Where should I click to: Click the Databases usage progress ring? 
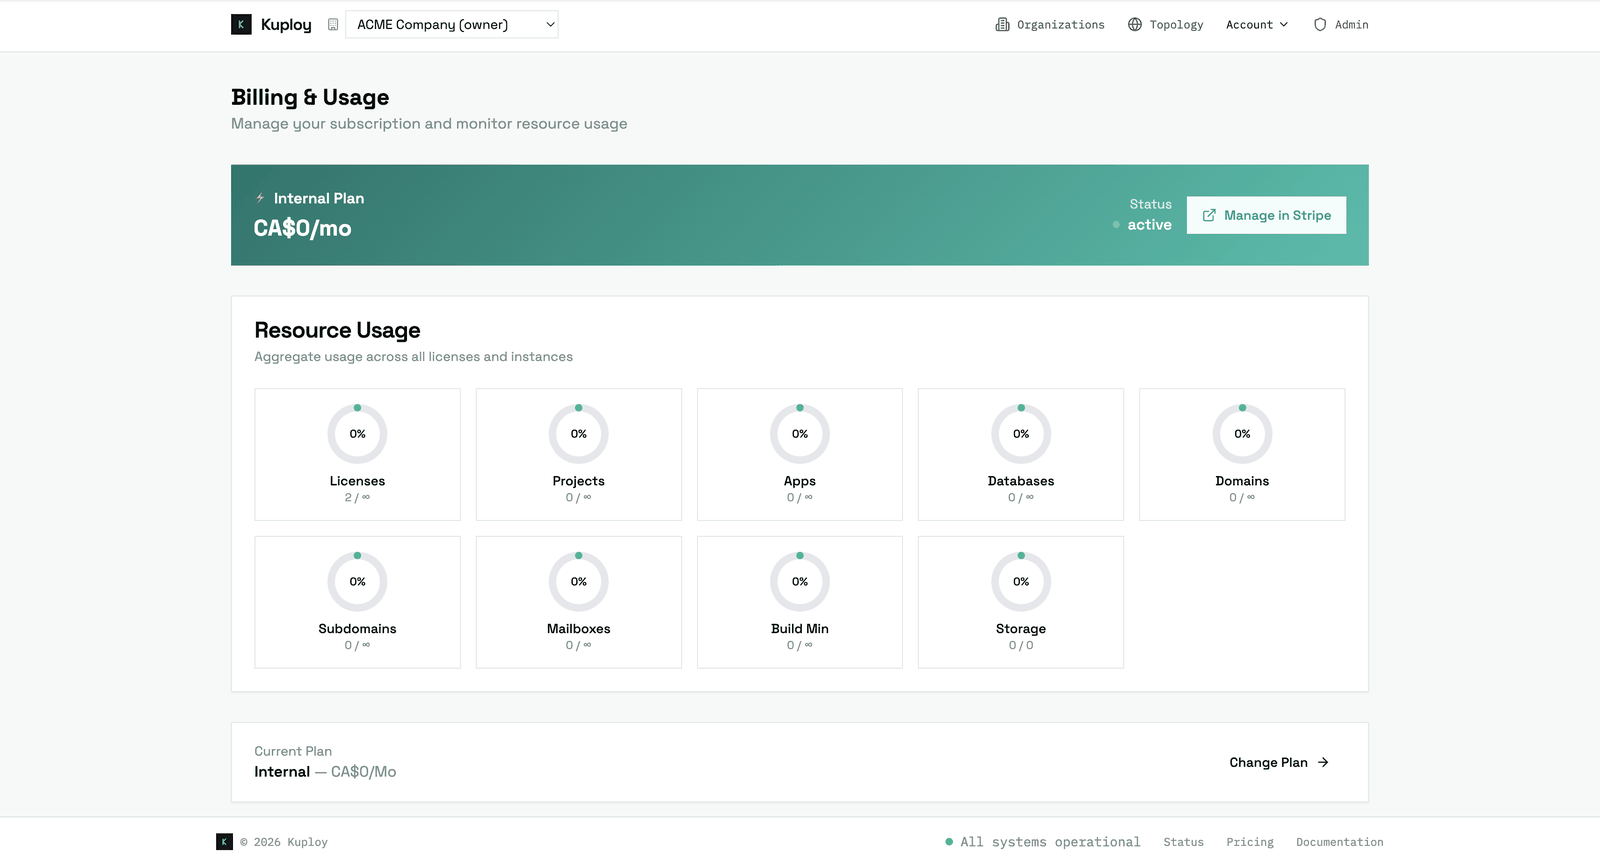point(1021,434)
